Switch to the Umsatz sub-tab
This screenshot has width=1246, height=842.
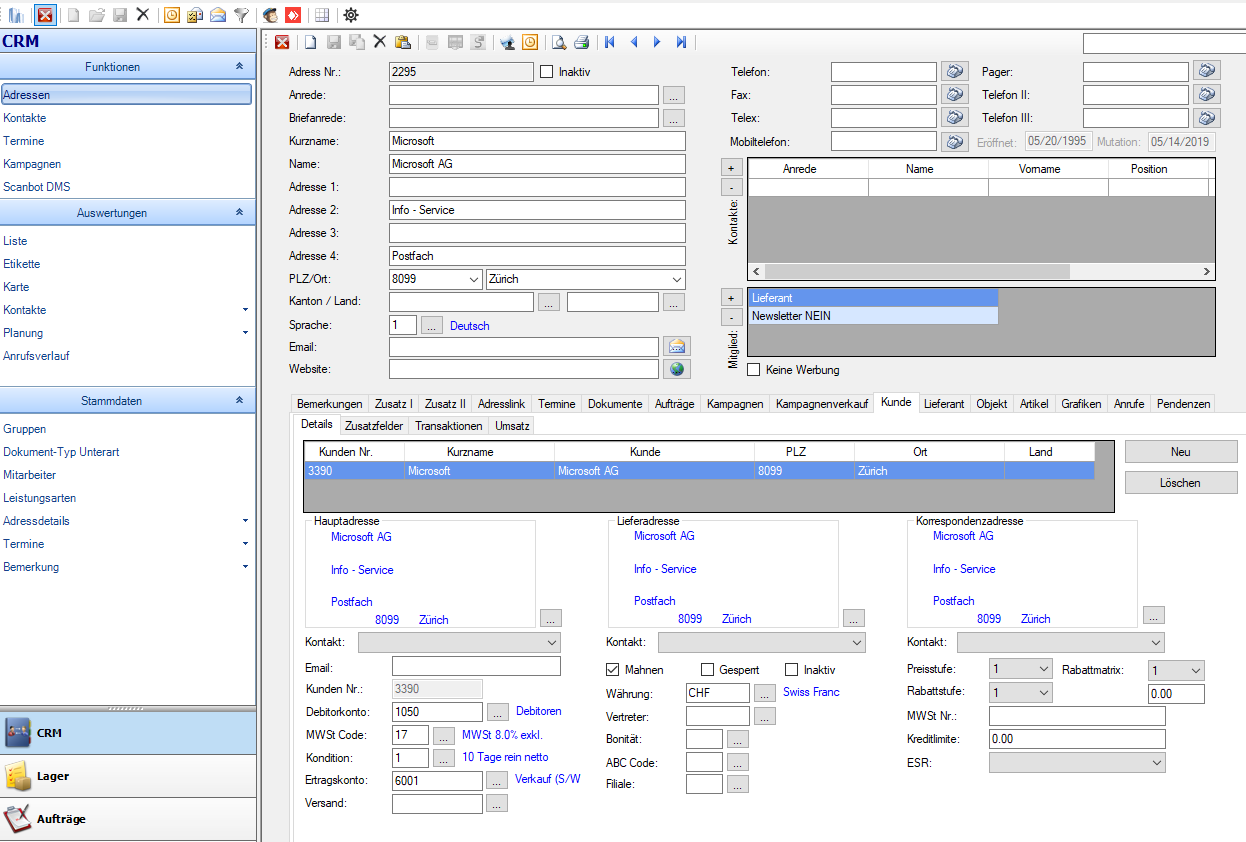pyautogui.click(x=512, y=426)
